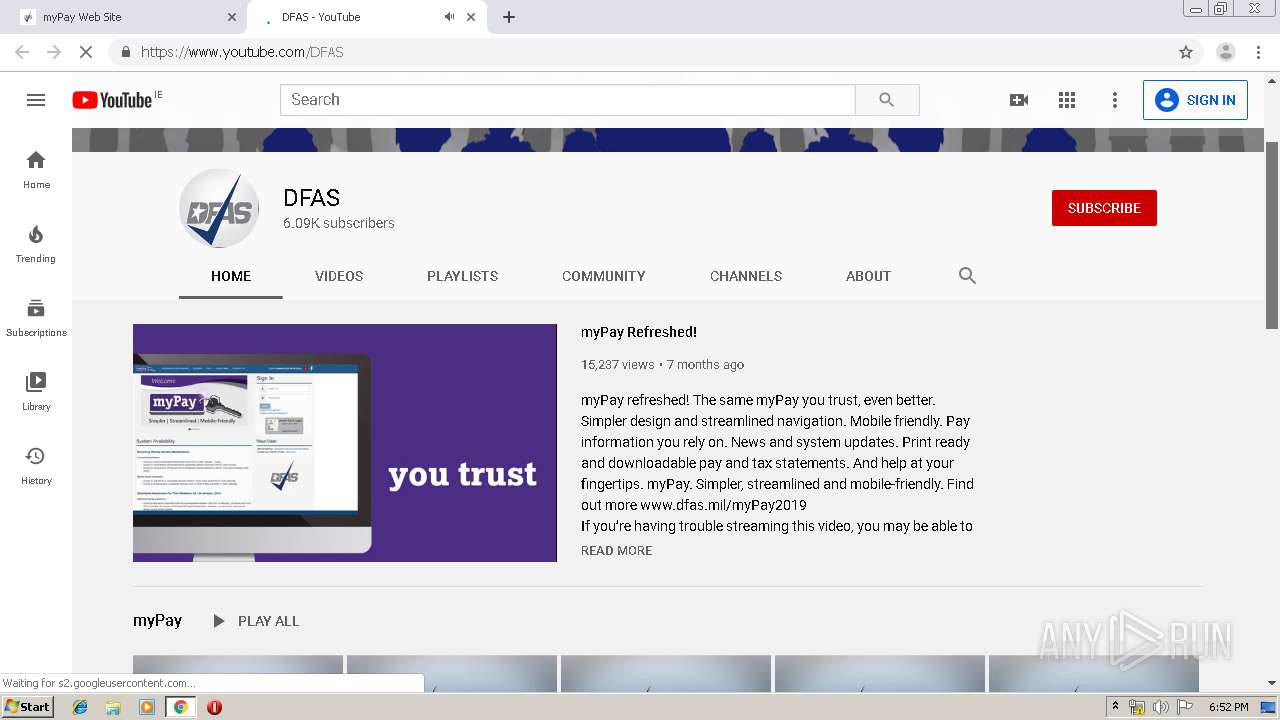Image resolution: width=1280 pixels, height=720 pixels.
Task: Click the search magnifier button
Action: [887, 100]
